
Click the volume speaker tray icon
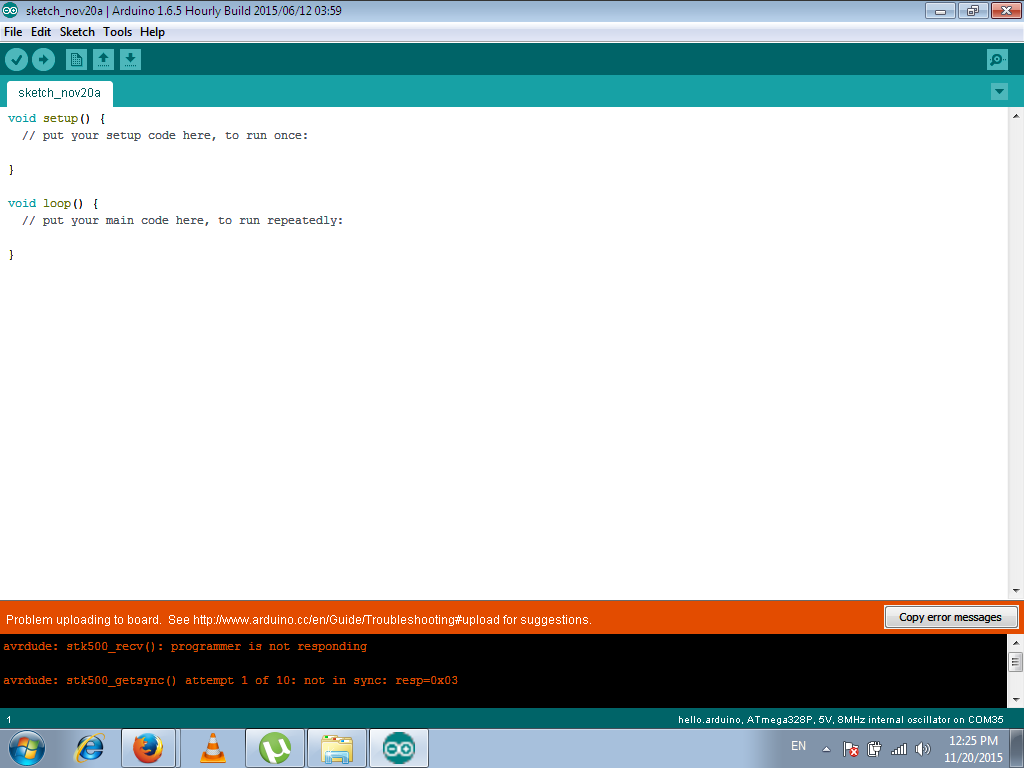click(x=923, y=749)
